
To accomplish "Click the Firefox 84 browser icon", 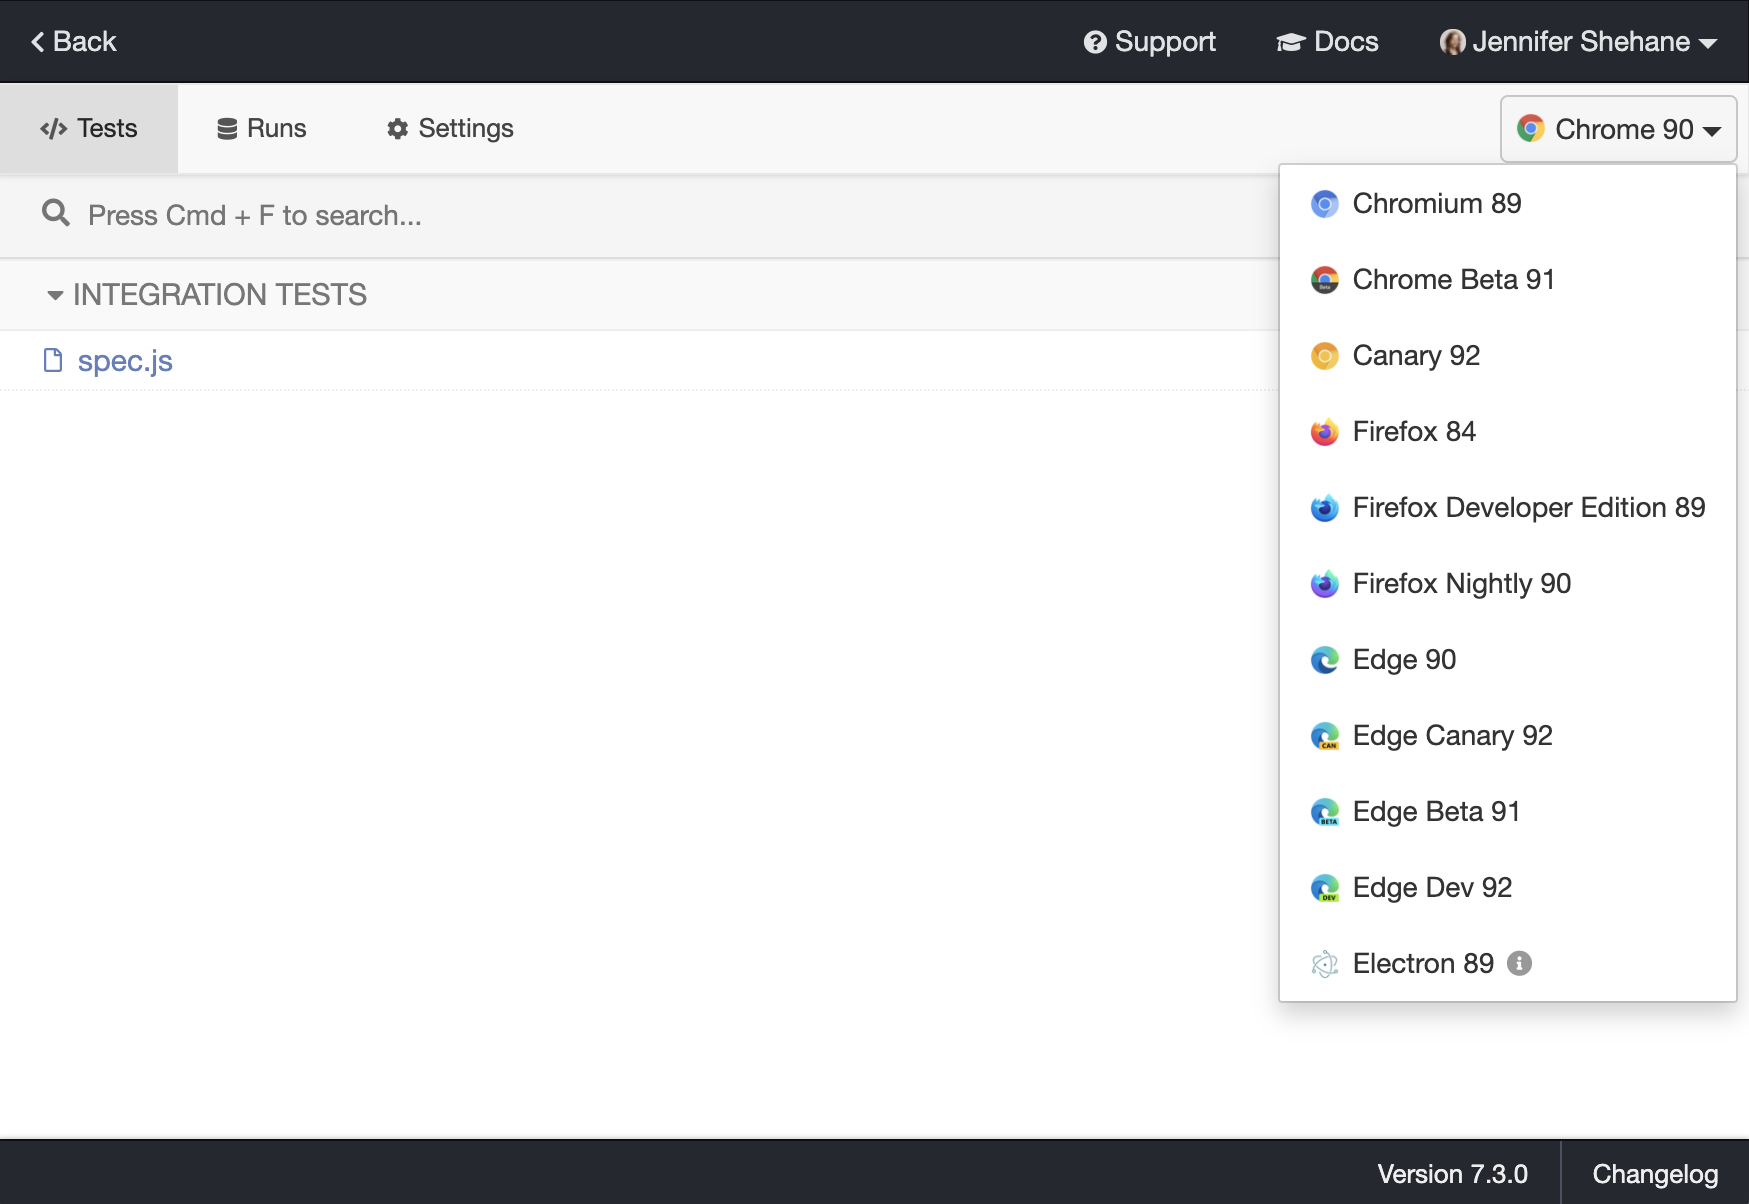I will pyautogui.click(x=1325, y=431).
